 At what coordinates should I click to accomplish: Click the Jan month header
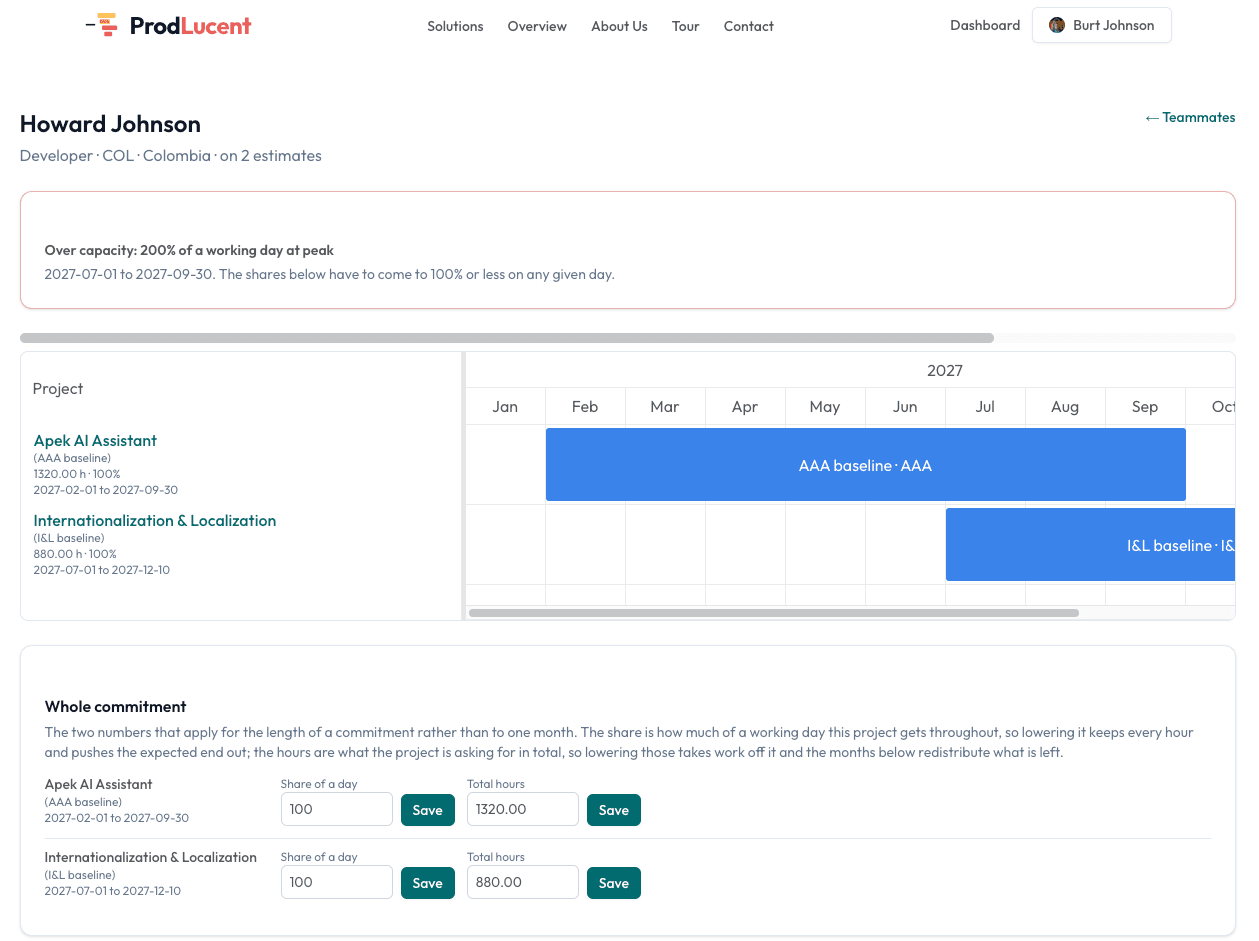(505, 406)
